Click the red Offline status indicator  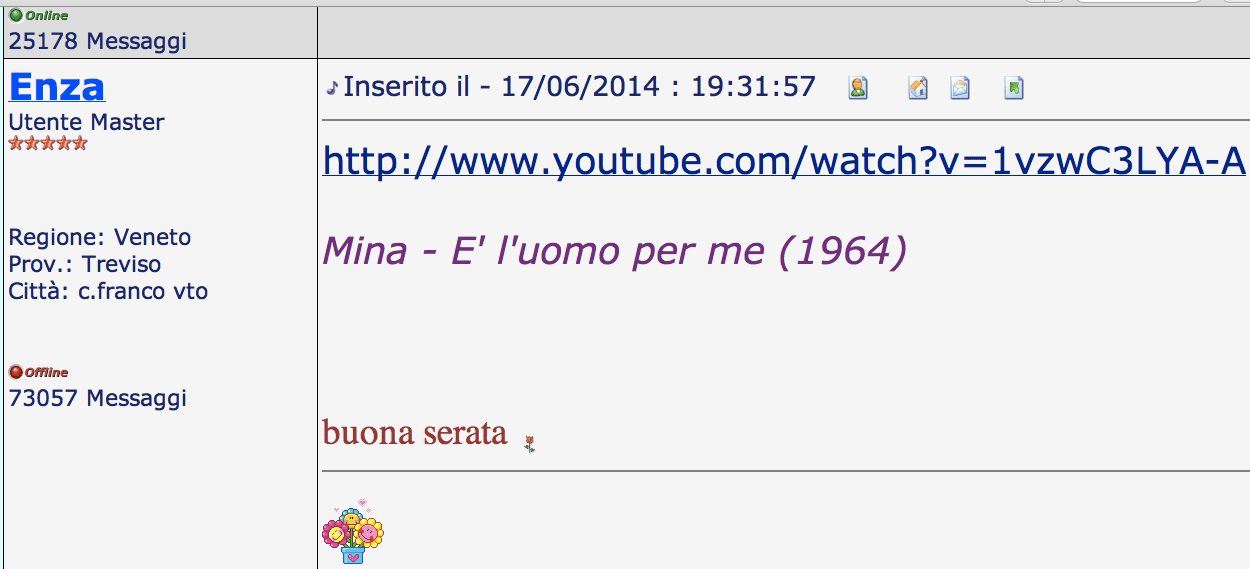pyautogui.click(x=39, y=372)
